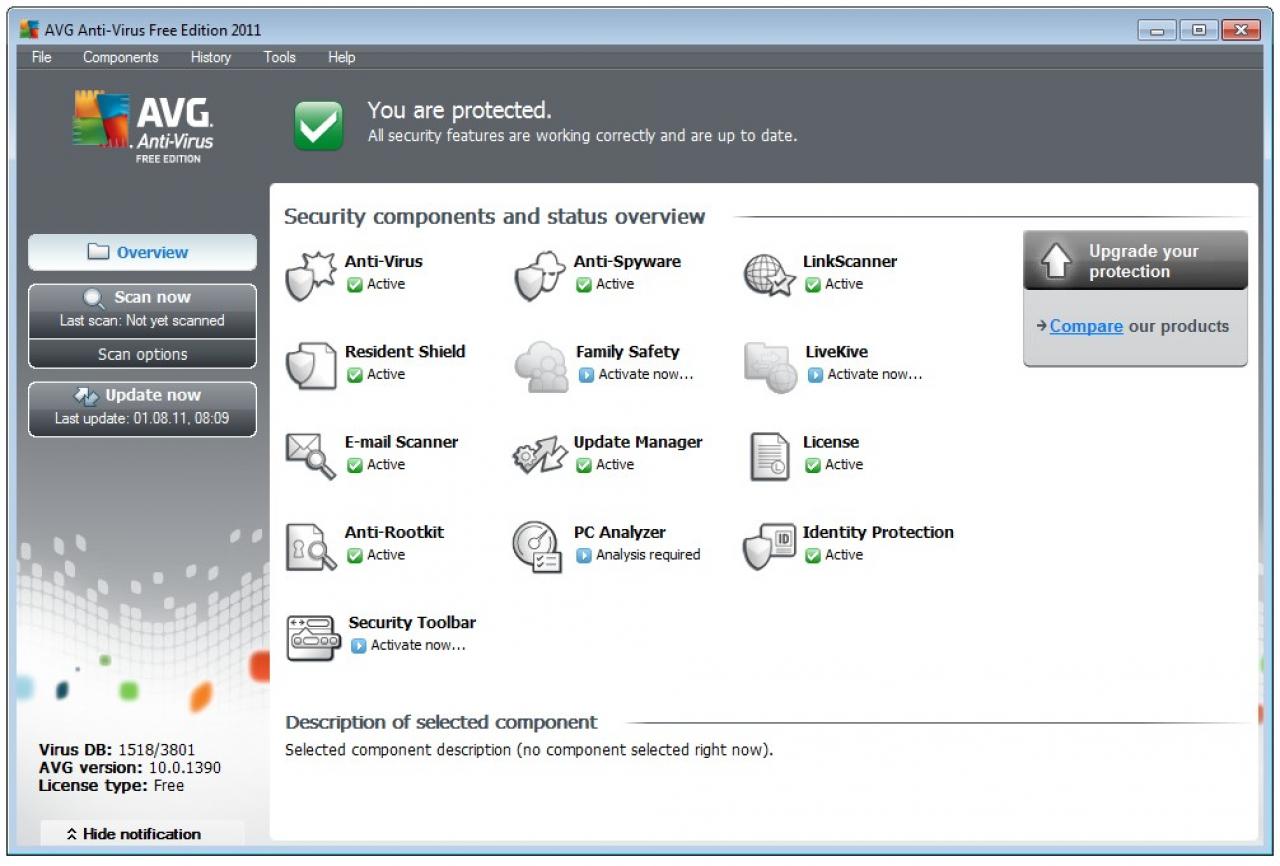Viewport: 1280px width, 866px height.
Task: Click the AVG Anti-Virus logo
Action: (143, 126)
